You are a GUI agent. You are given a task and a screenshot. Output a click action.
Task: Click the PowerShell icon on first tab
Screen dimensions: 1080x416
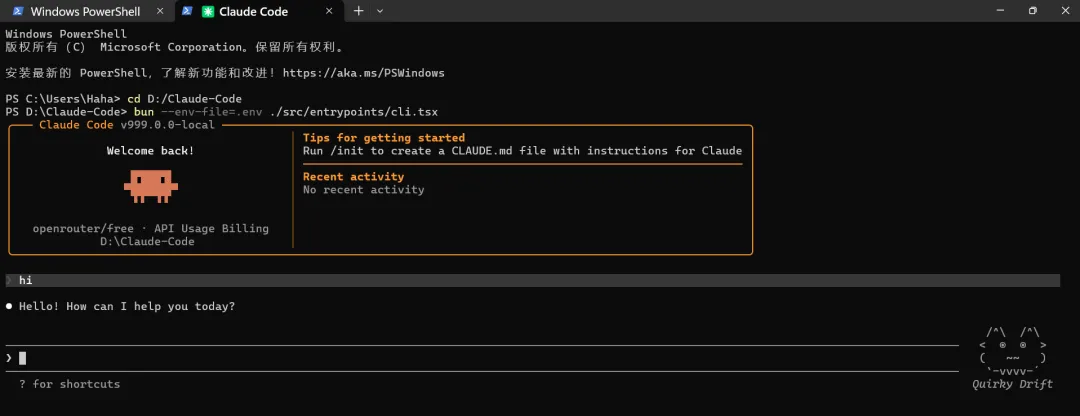coord(17,12)
